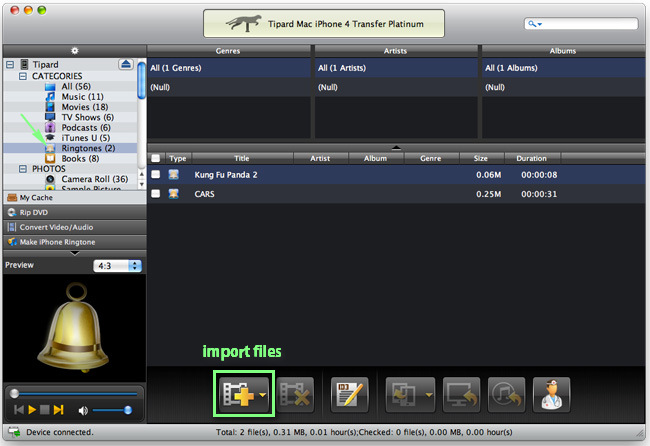Check the CARS ringtone checkbox

click(156, 194)
